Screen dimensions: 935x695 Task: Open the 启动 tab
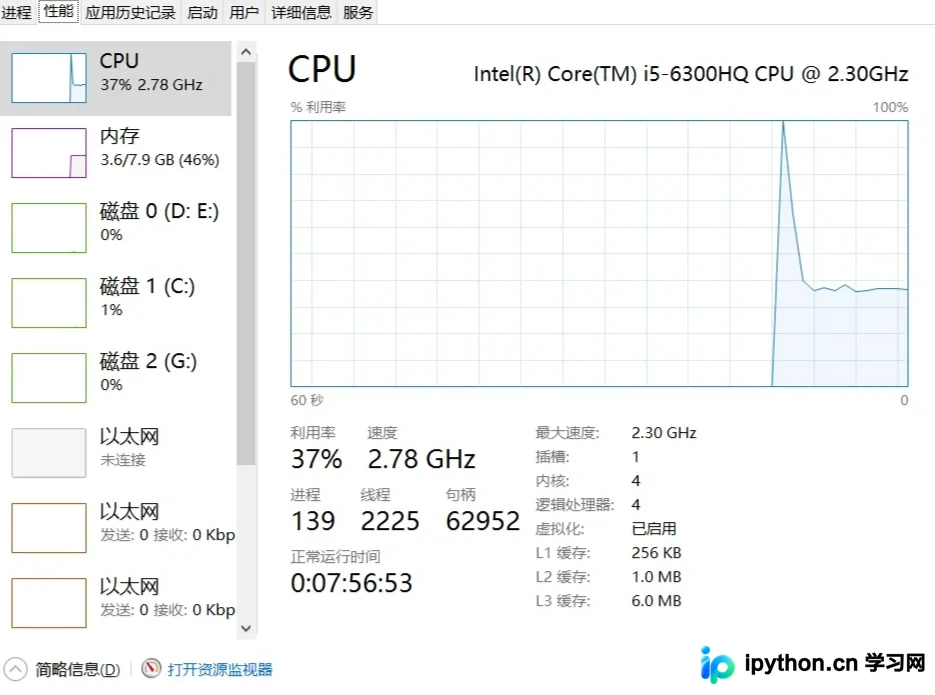202,12
